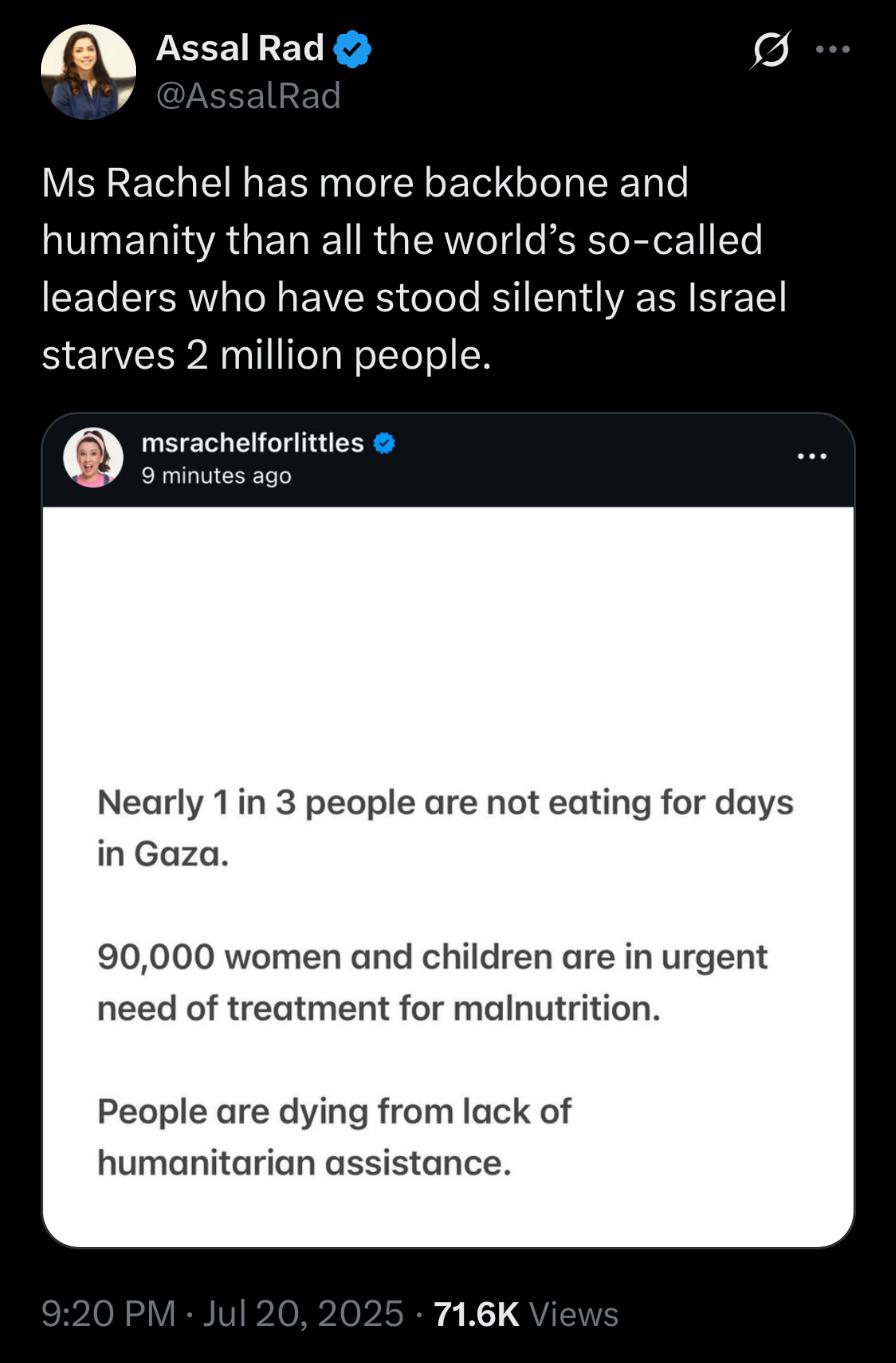The width and height of the screenshot is (896, 1363).
Task: Click the '90,000 women and children' paragraph
Action: coord(432,982)
